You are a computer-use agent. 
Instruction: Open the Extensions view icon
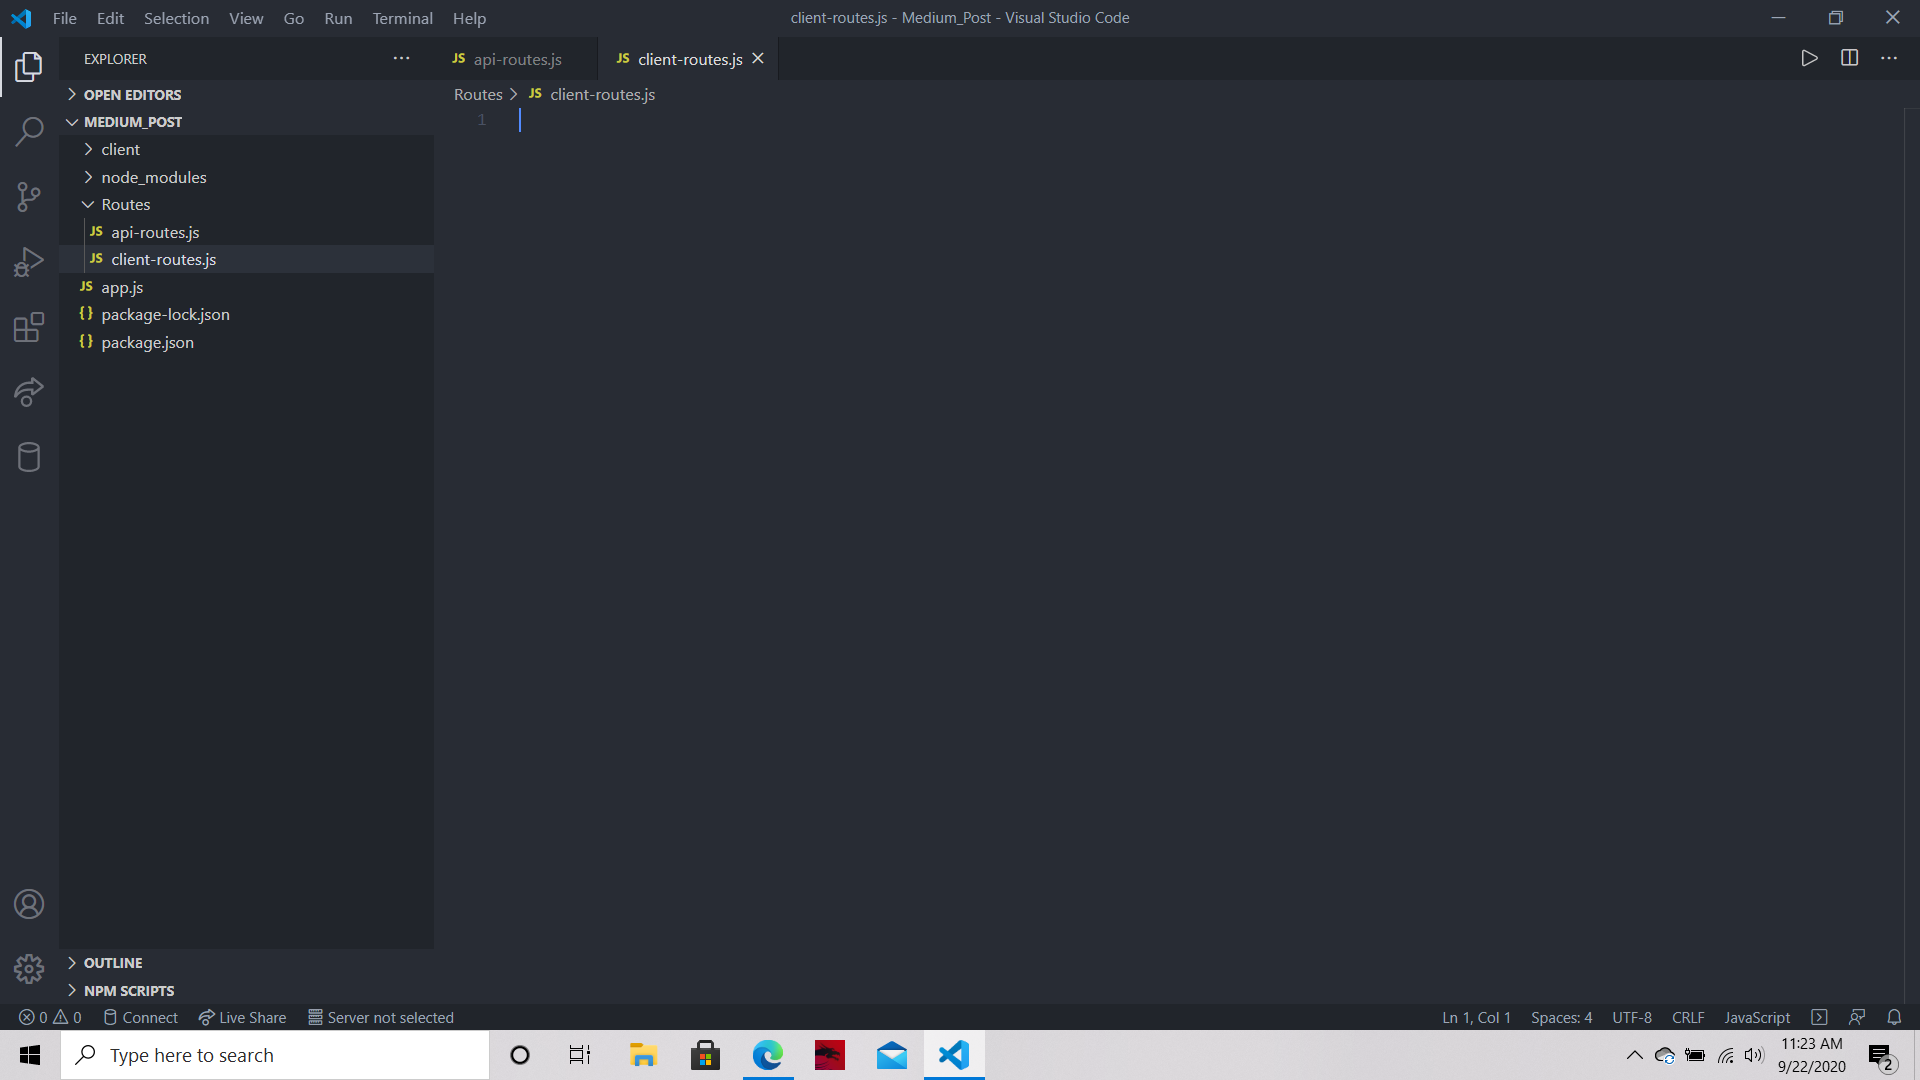coord(29,327)
